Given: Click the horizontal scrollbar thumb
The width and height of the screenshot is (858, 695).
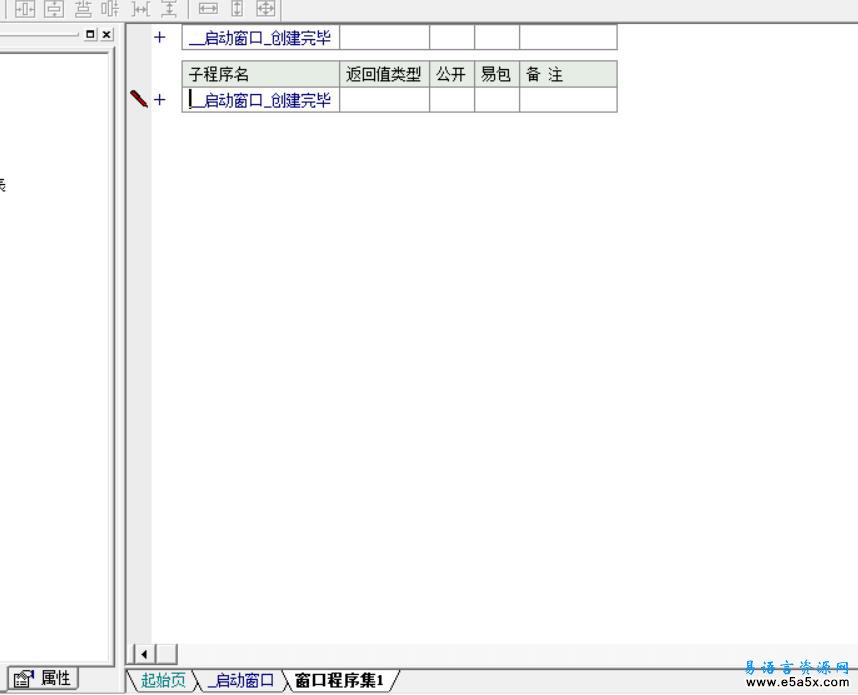Looking at the screenshot, I should [167, 654].
